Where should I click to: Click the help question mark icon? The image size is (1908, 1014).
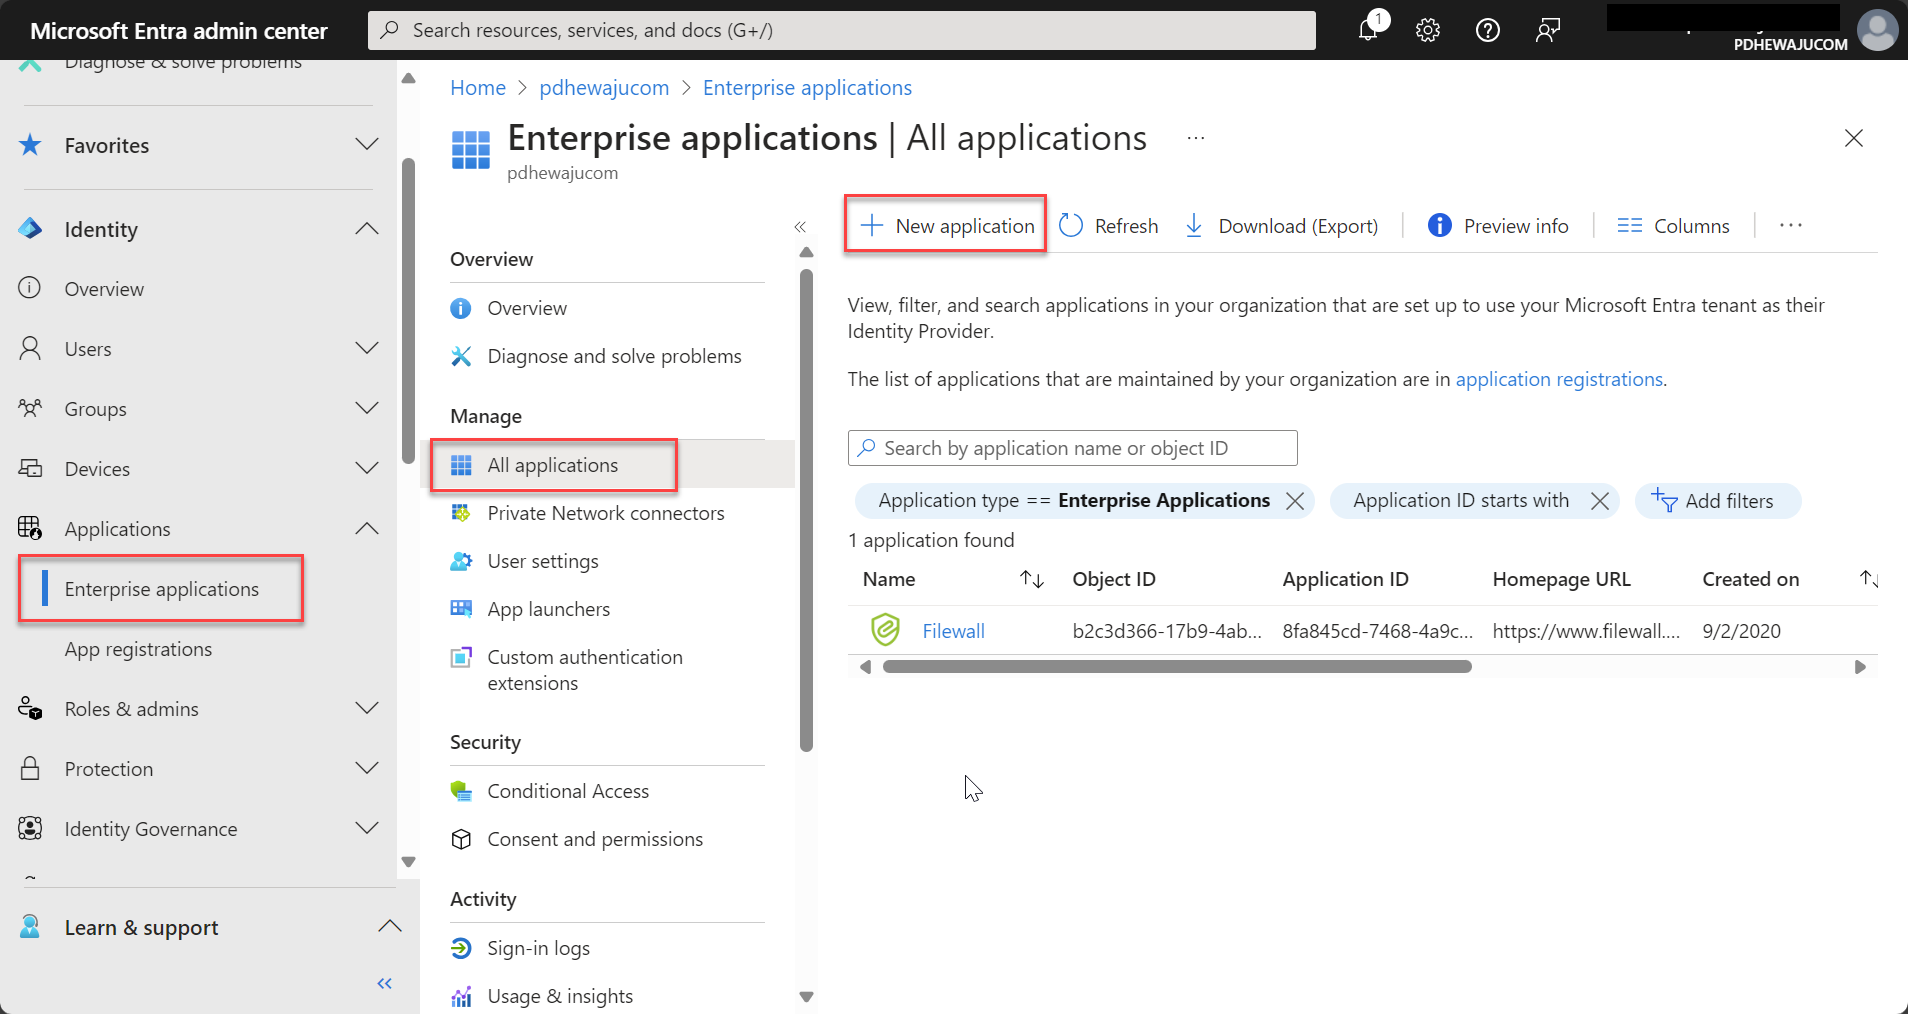[1488, 30]
